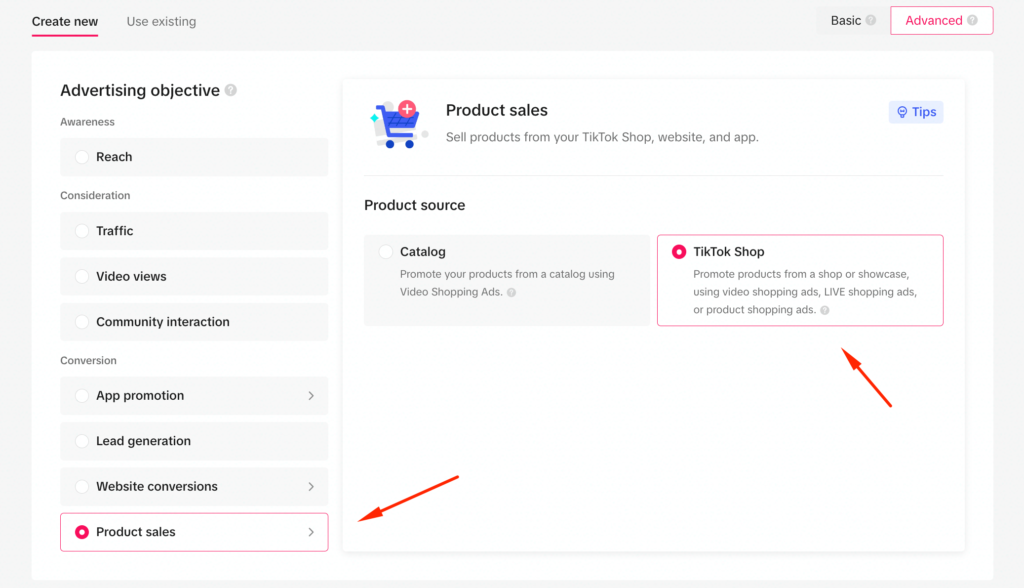The height and width of the screenshot is (588, 1024).
Task: Click the 'Sell products from your TikTok Shop' subtitle
Action: 602,137
